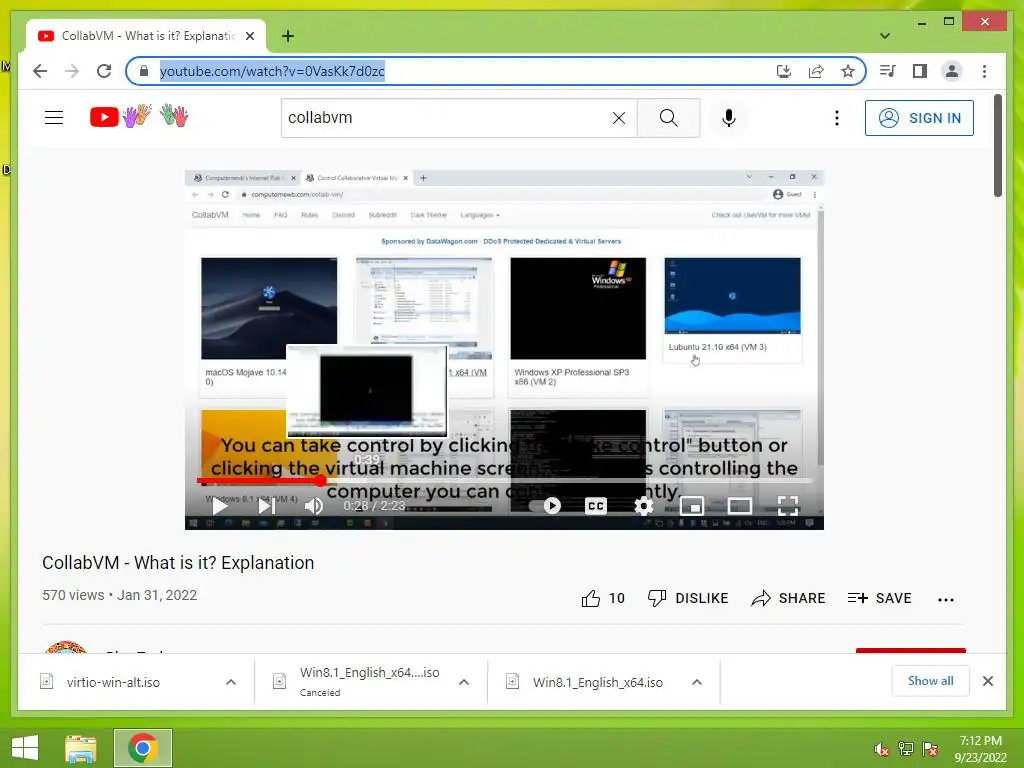Open the Chrome three-dot menu
1024x768 pixels.
click(984, 71)
